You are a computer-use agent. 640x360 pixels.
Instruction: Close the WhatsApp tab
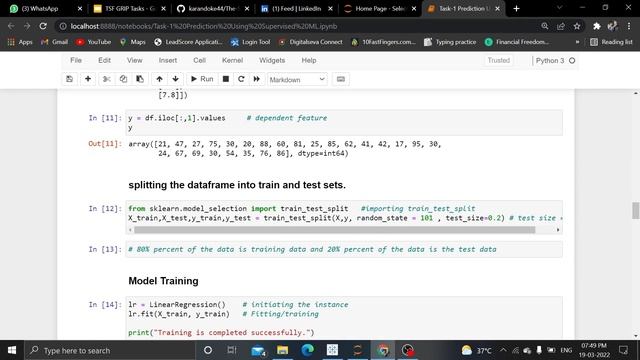[x=80, y=9]
